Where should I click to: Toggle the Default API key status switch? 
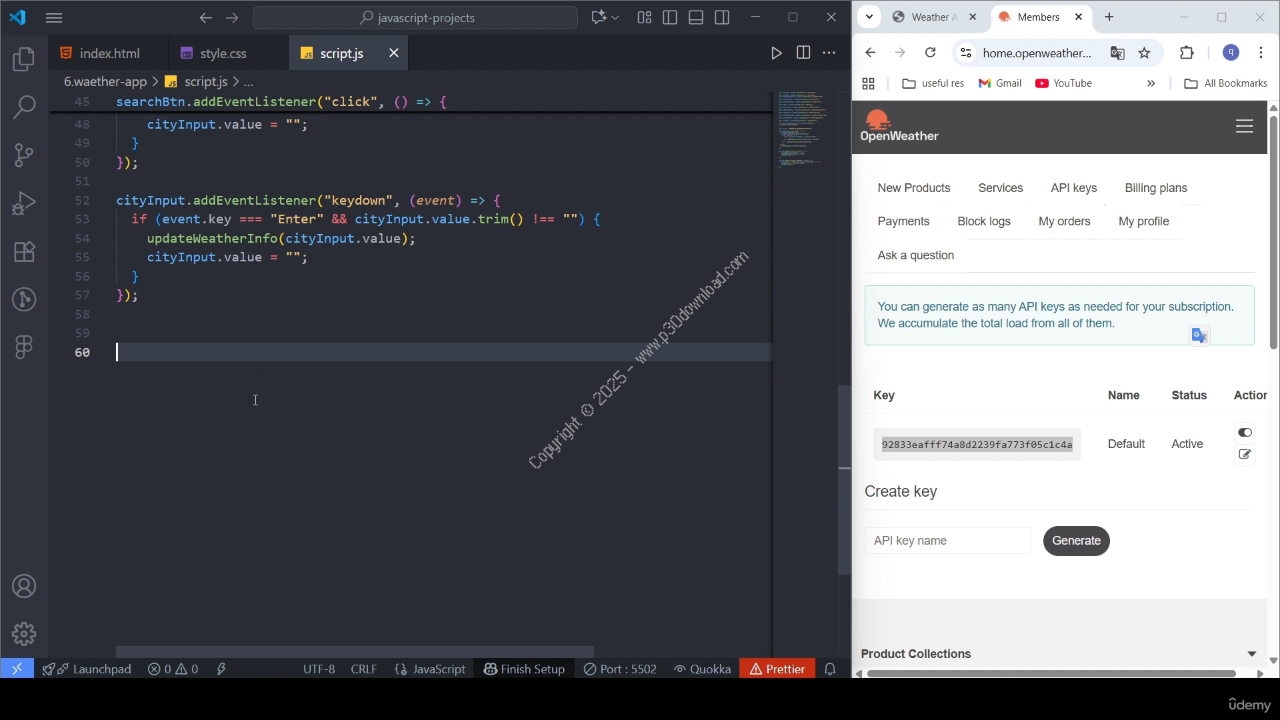click(x=1244, y=433)
